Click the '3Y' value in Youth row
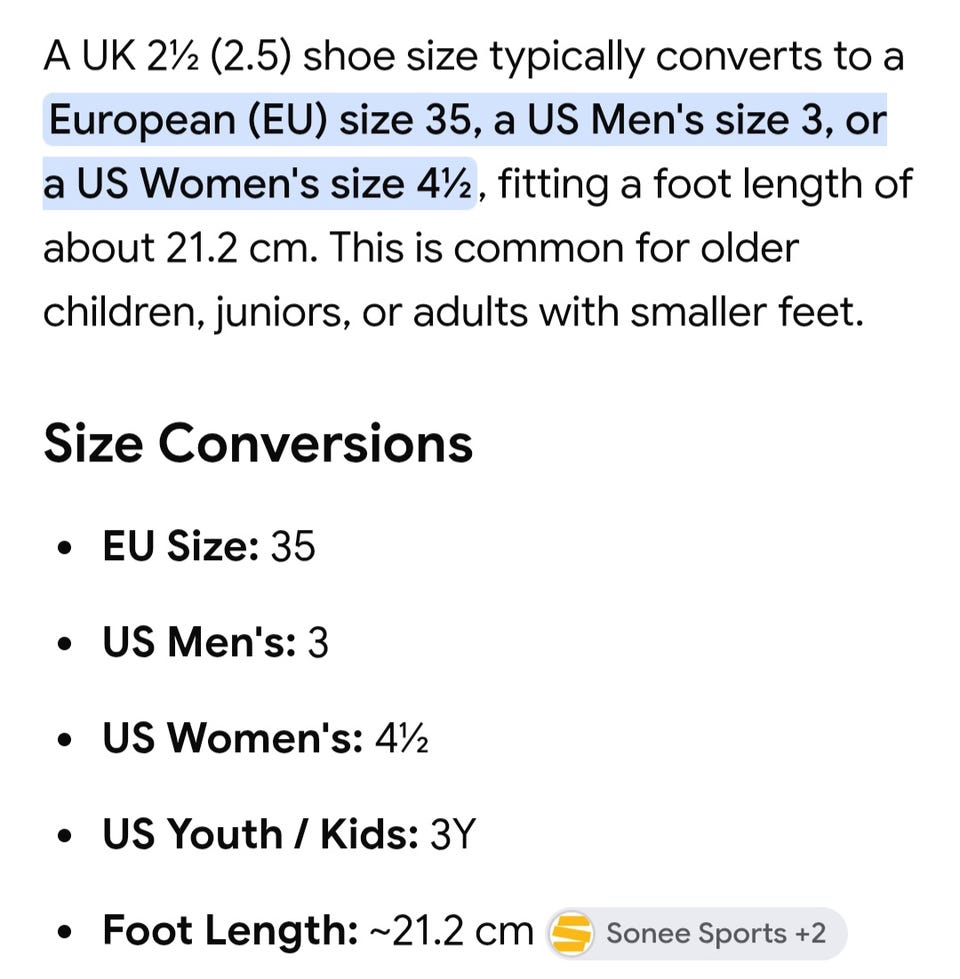The height and width of the screenshot is (979, 960). [453, 834]
